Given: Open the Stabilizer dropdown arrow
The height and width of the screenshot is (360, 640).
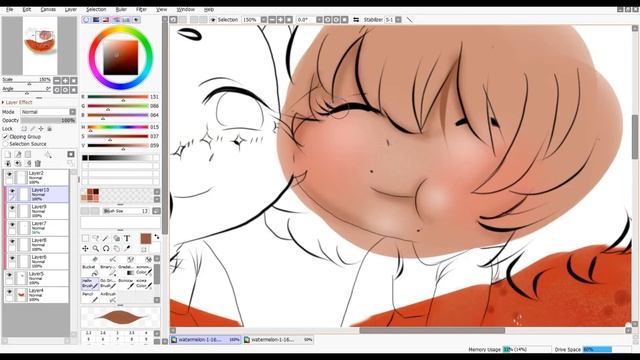Looking at the screenshot, I should [x=398, y=20].
